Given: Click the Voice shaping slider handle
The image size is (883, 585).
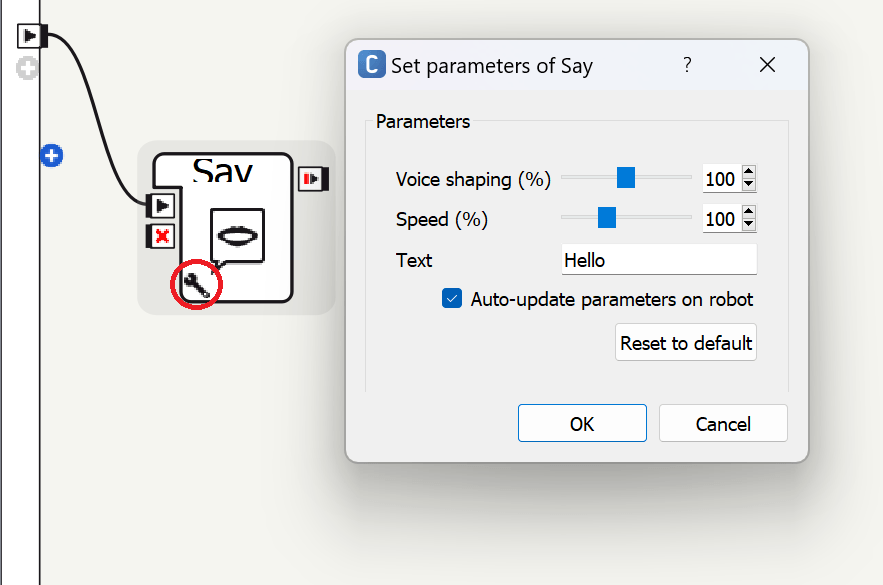Looking at the screenshot, I should pyautogui.click(x=626, y=178).
